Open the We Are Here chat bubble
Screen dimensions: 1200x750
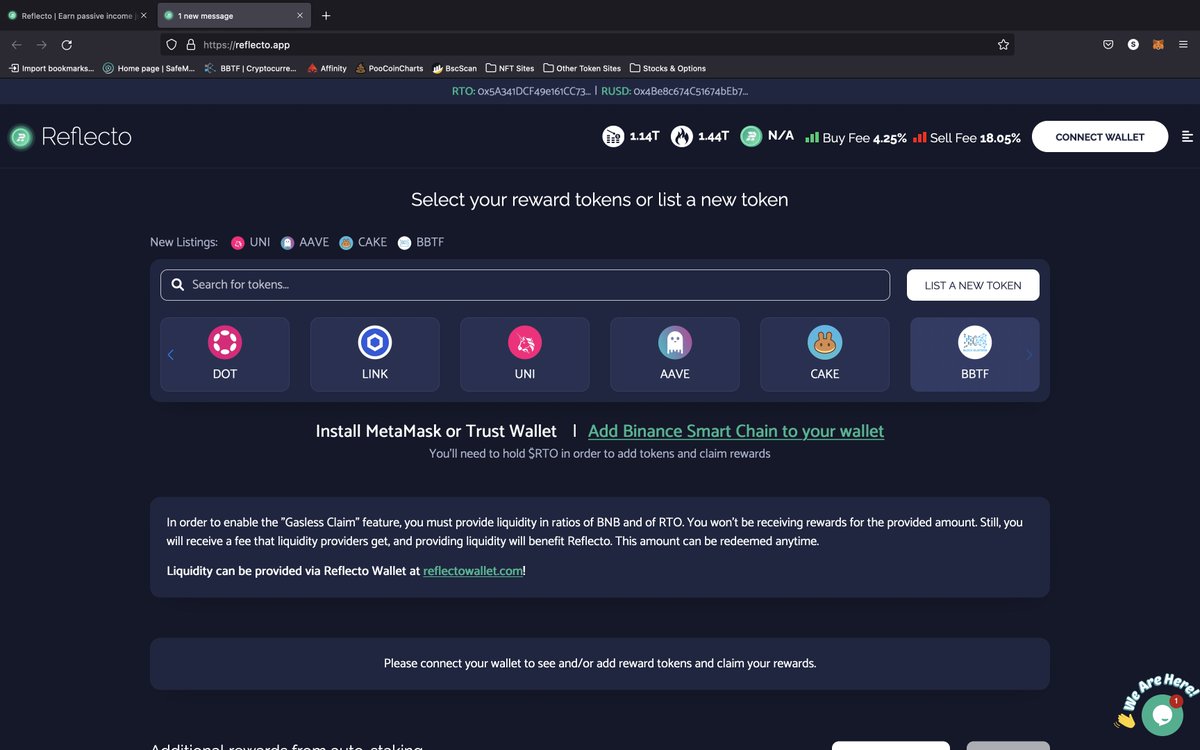point(1162,714)
